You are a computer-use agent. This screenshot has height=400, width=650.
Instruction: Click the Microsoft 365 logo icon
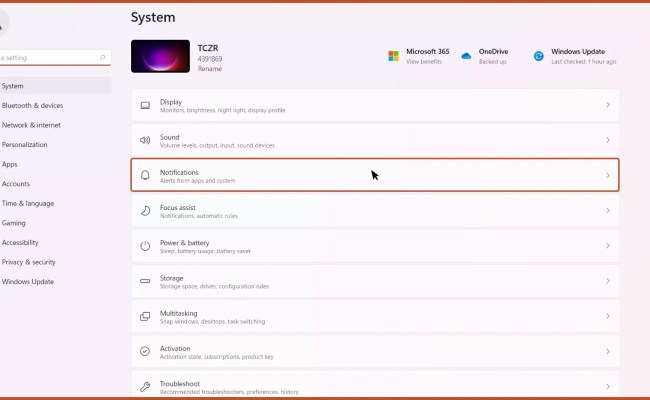pos(393,56)
